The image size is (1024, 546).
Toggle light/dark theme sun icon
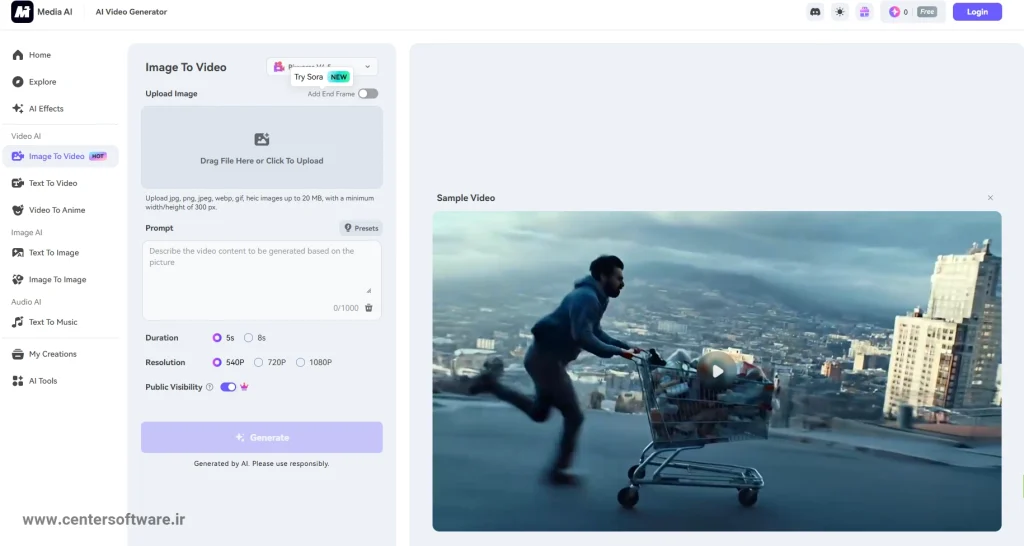pos(840,12)
